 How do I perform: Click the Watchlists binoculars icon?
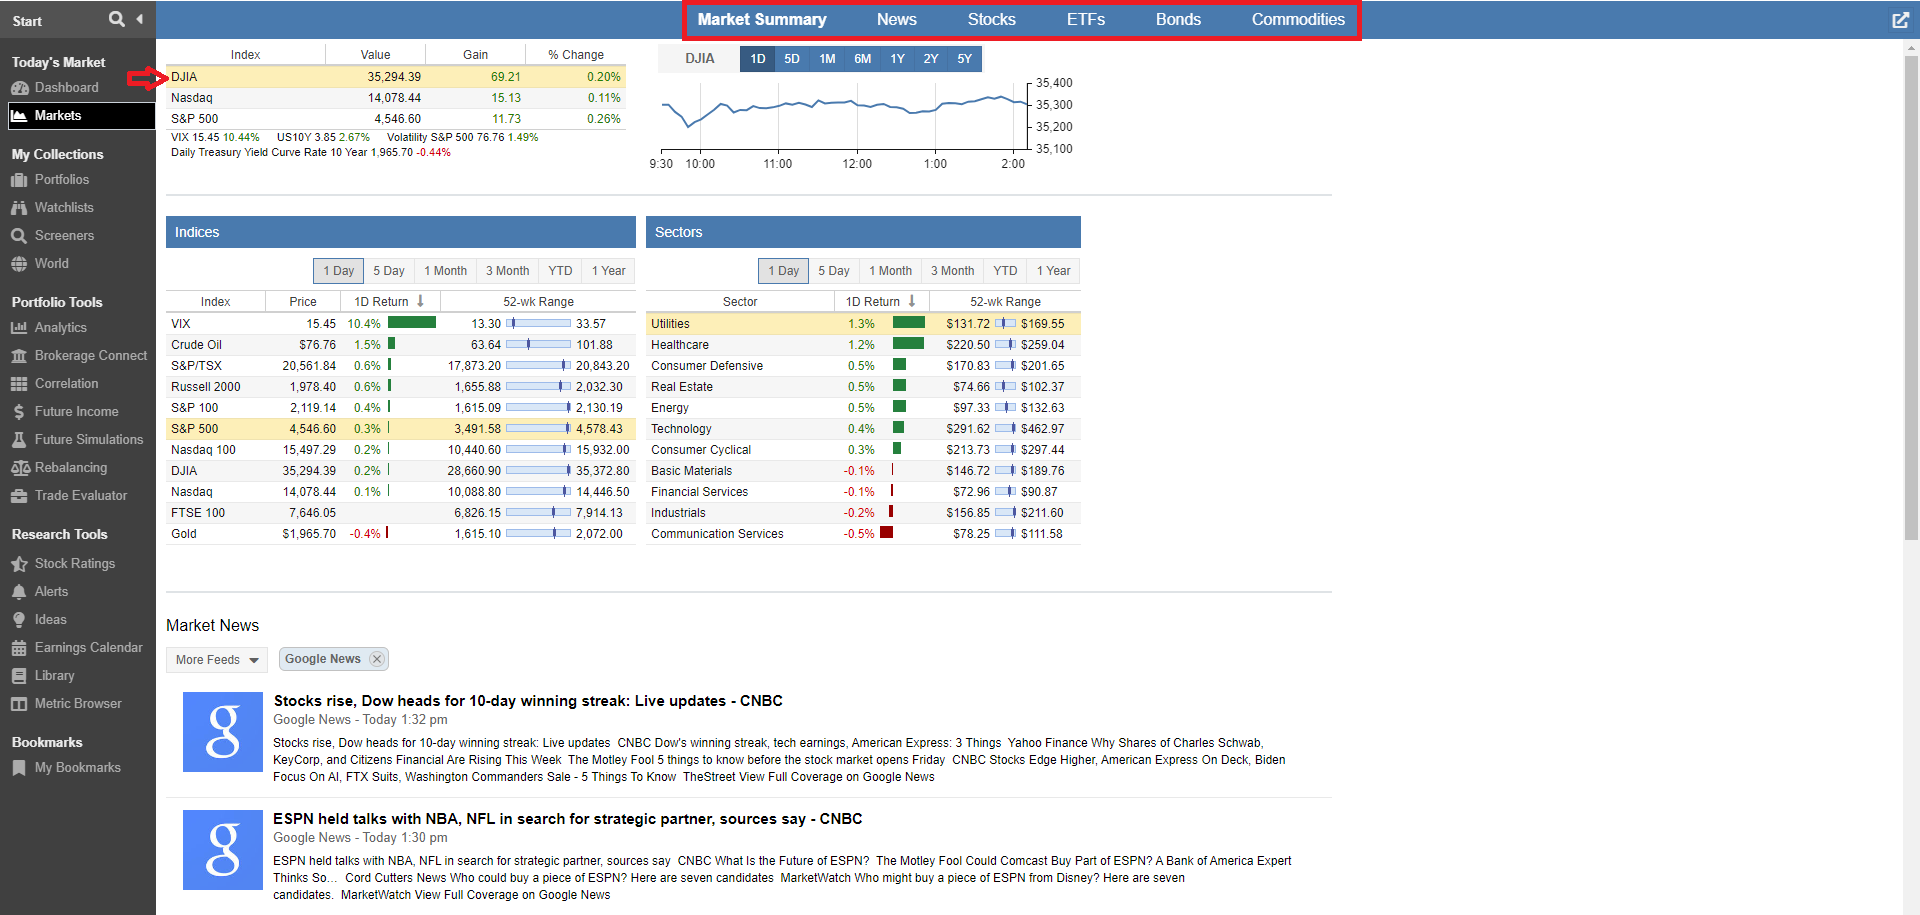(x=19, y=208)
